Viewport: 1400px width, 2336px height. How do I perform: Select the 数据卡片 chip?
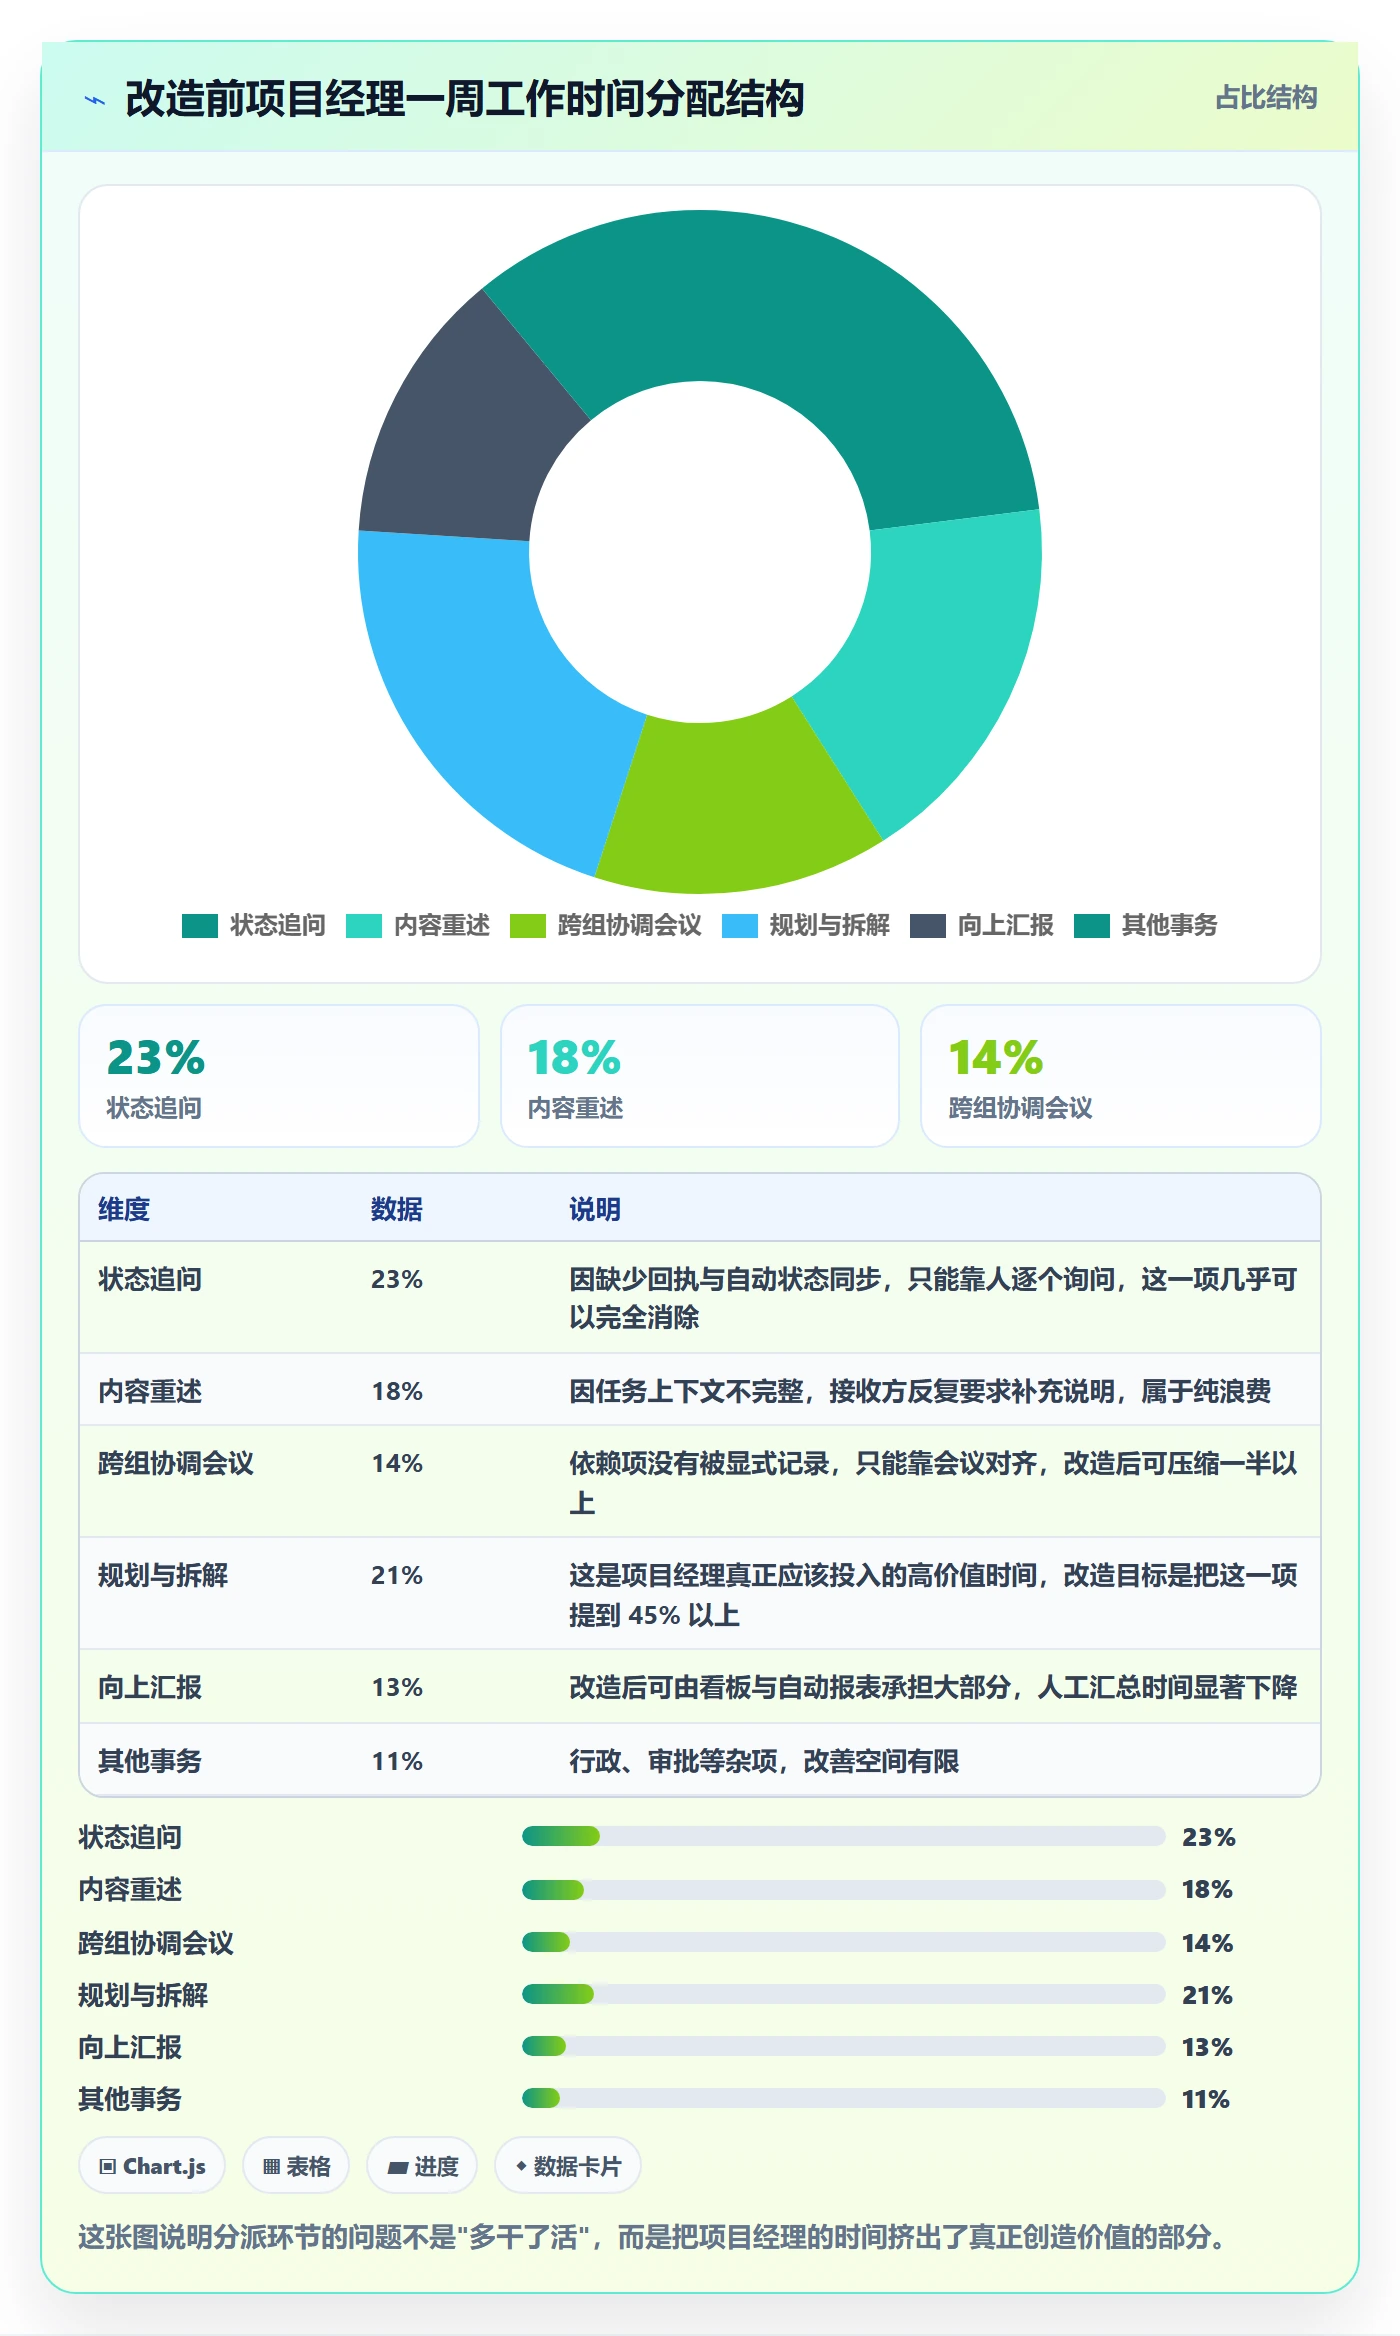tap(568, 2166)
